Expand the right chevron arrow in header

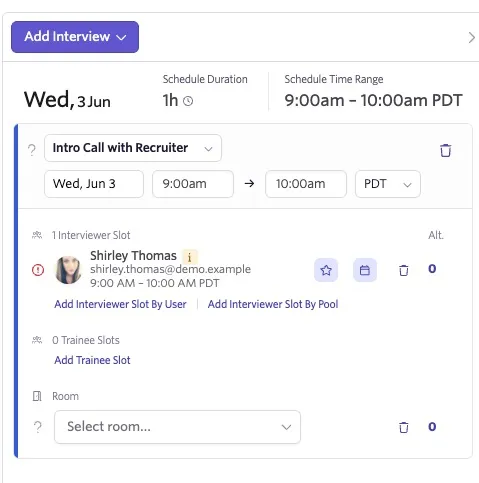(x=471, y=38)
